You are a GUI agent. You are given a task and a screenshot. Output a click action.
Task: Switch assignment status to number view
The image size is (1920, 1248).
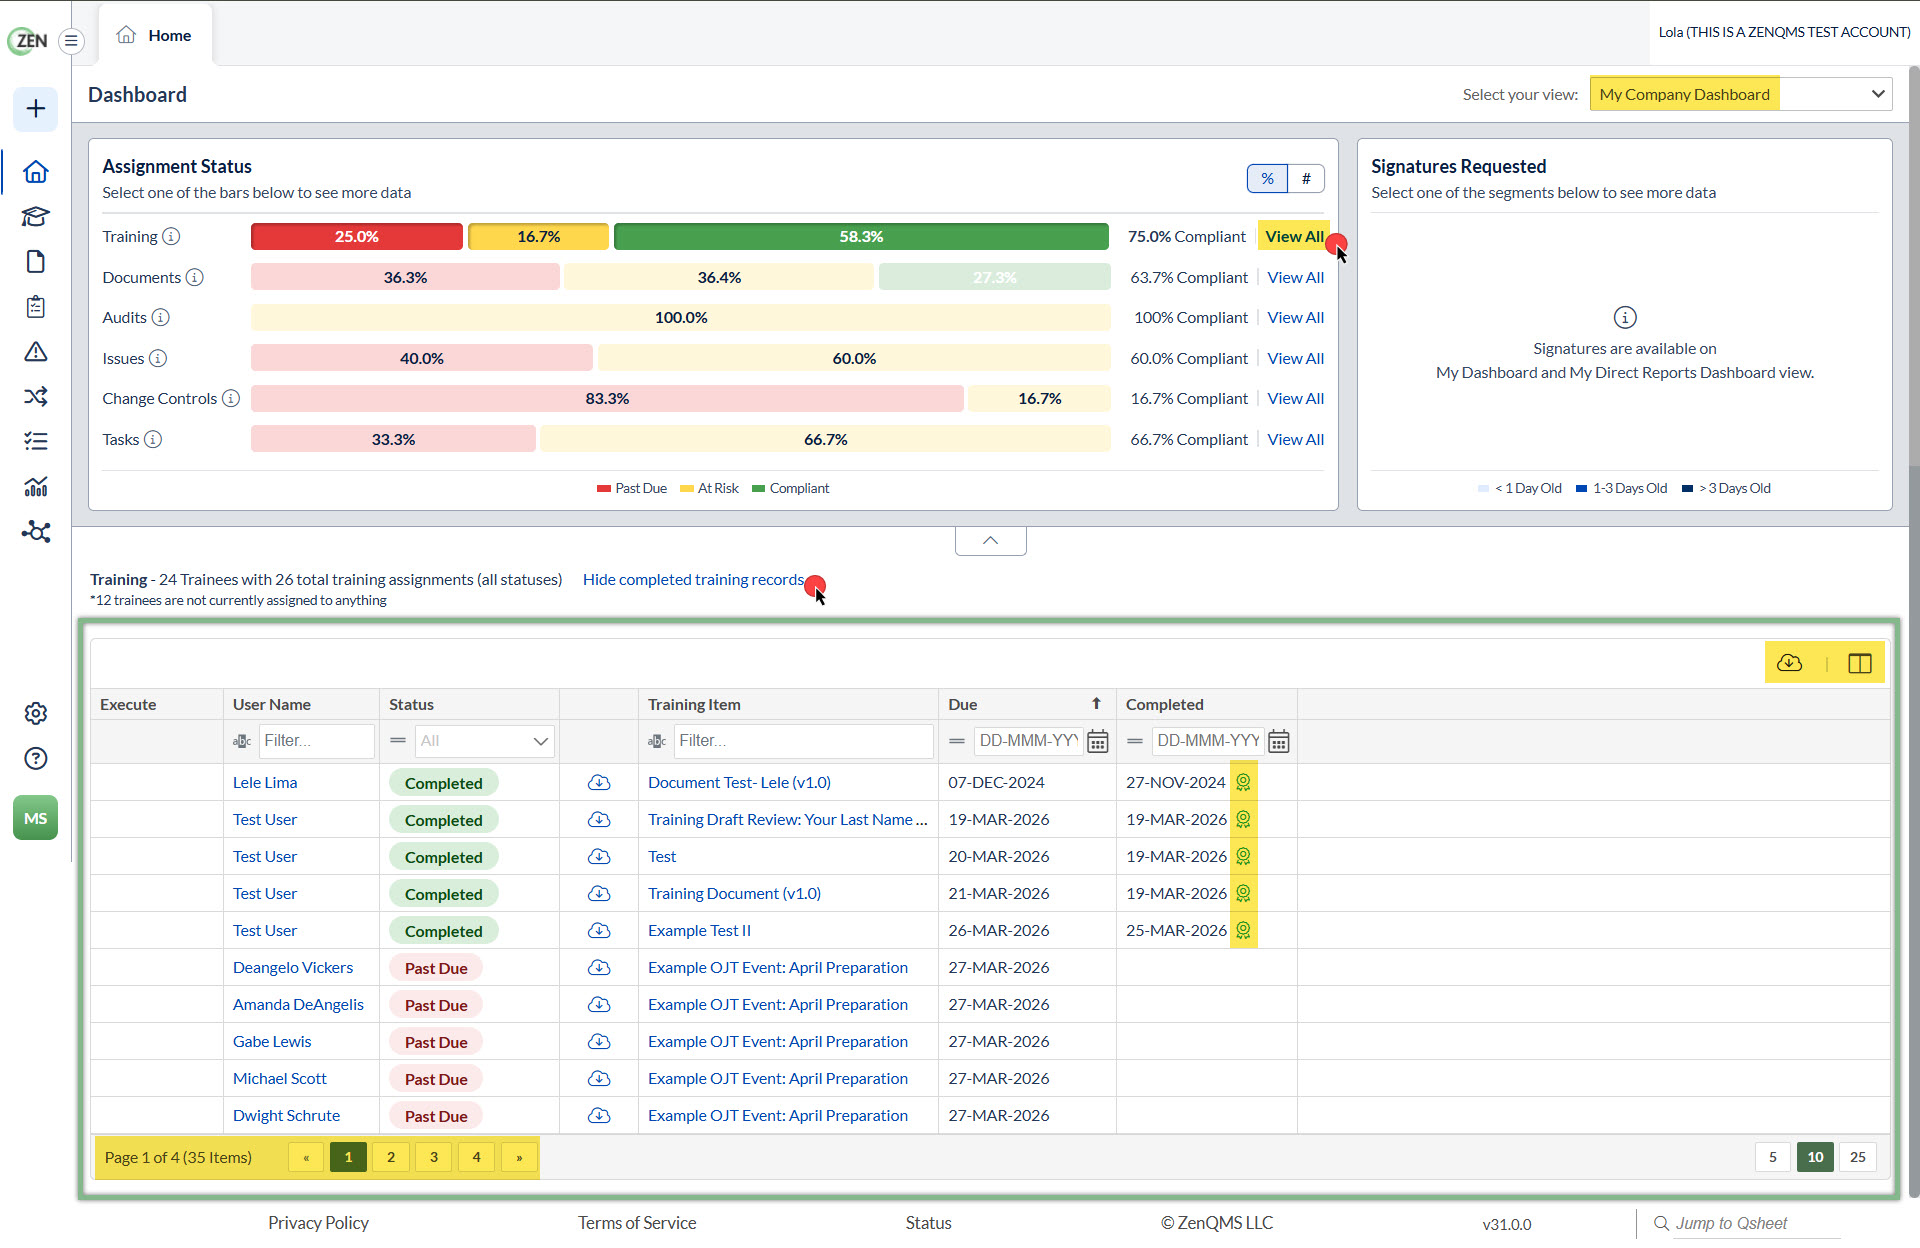[x=1306, y=178]
